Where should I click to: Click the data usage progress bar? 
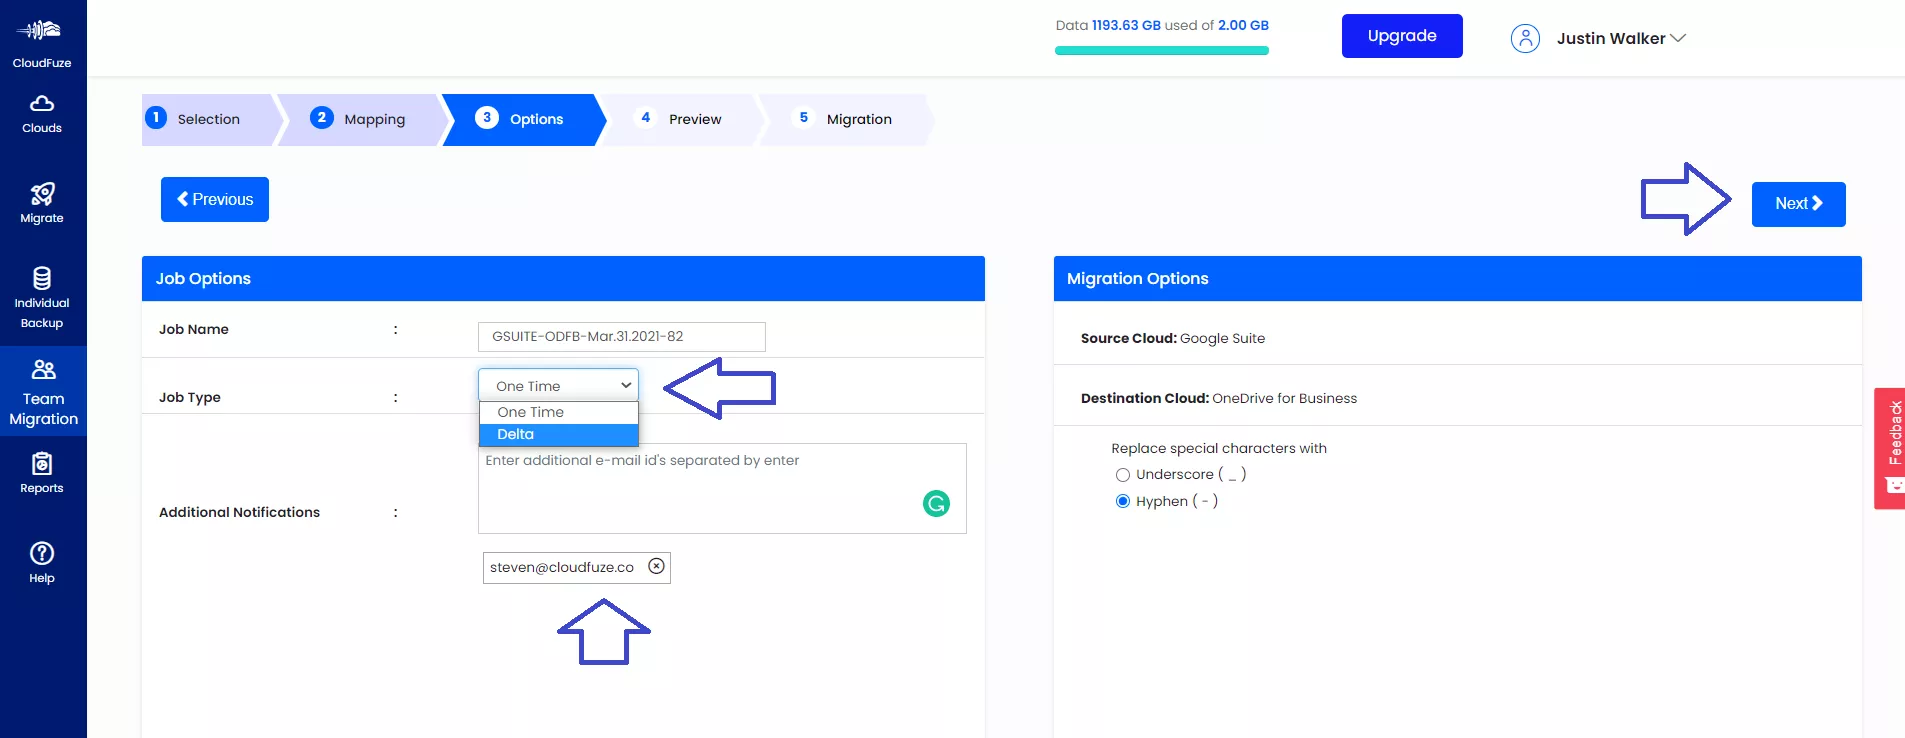1162,50
